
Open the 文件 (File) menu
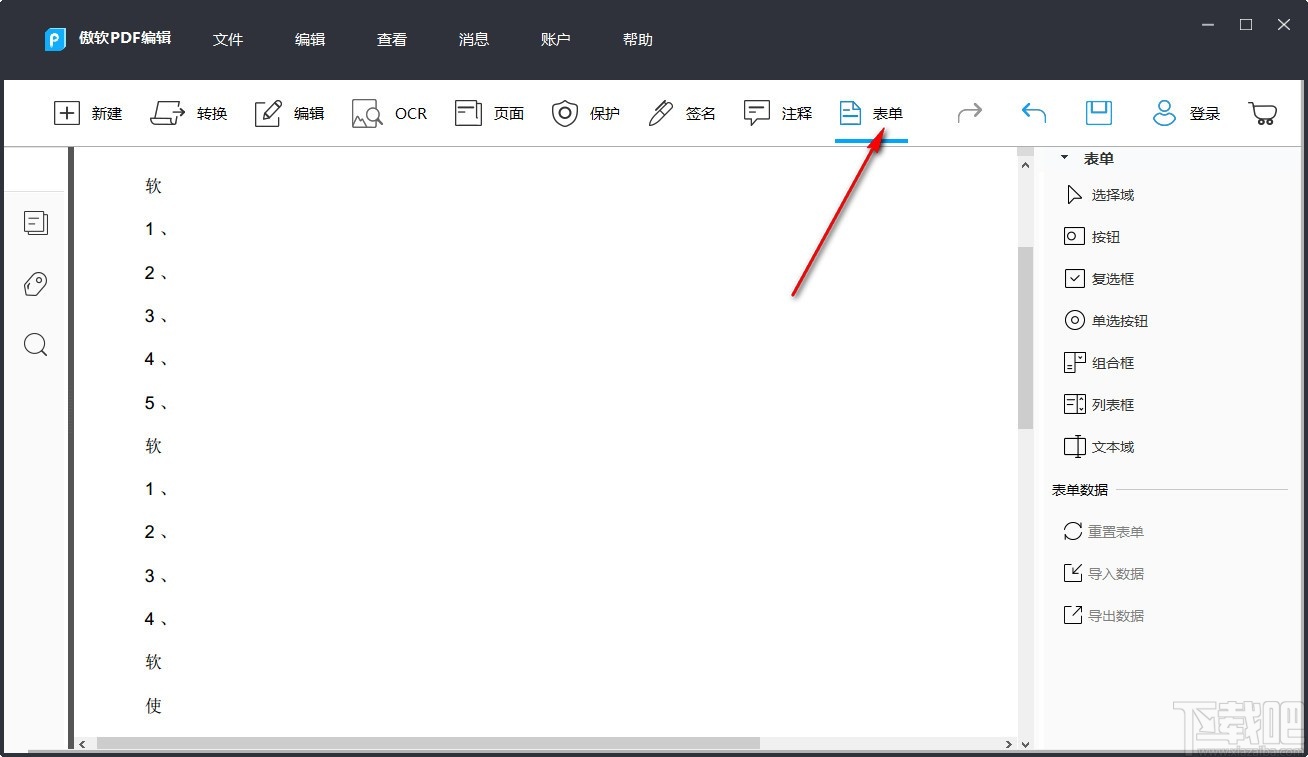[228, 40]
